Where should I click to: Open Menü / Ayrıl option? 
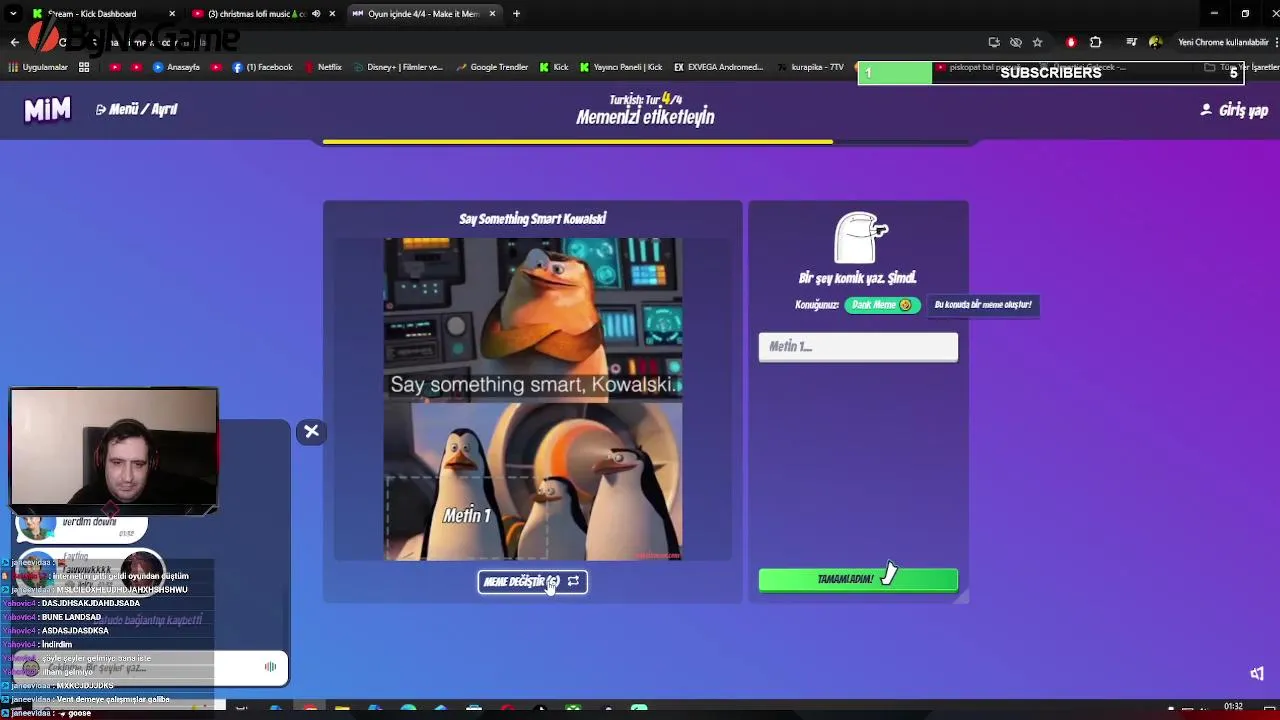(x=136, y=109)
